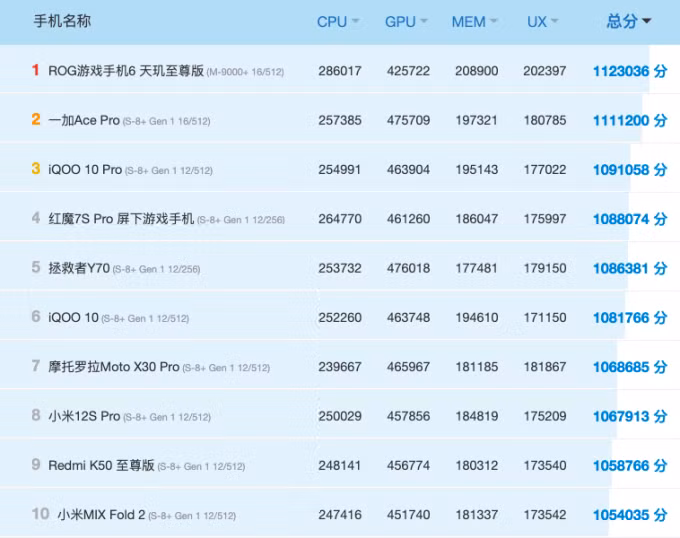Select CPU score 247416
The height and width of the screenshot is (538, 680).
pos(340,515)
